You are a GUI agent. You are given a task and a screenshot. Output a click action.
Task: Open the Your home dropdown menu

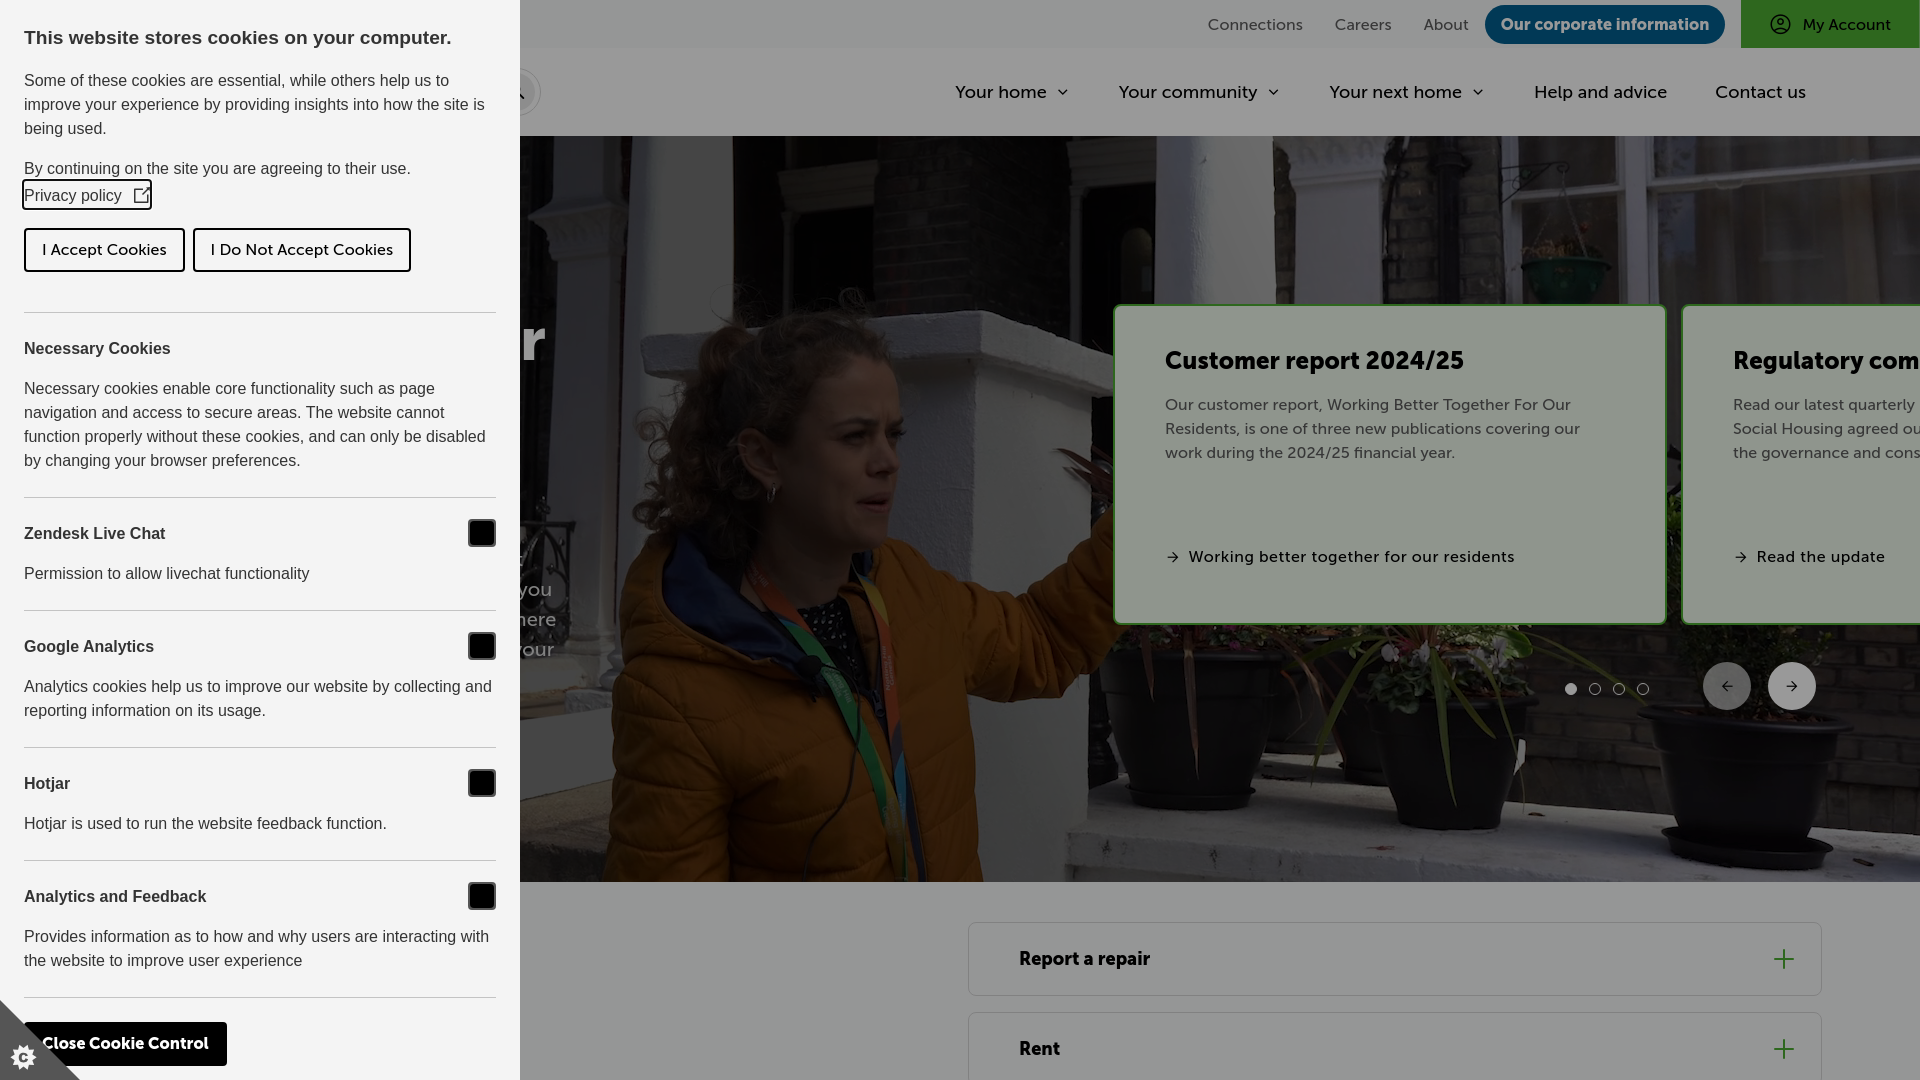1012,92
